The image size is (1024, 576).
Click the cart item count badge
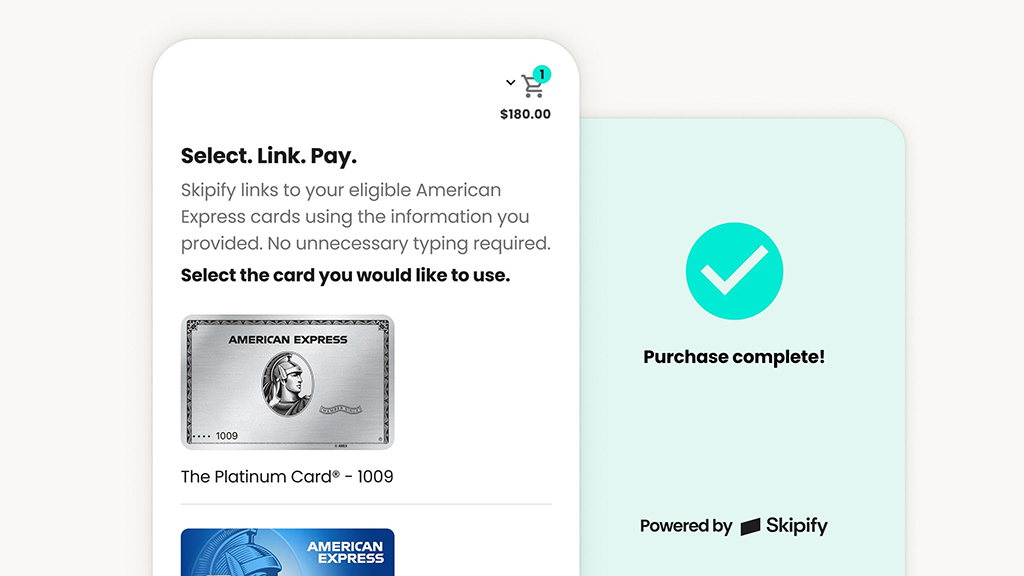[541, 74]
